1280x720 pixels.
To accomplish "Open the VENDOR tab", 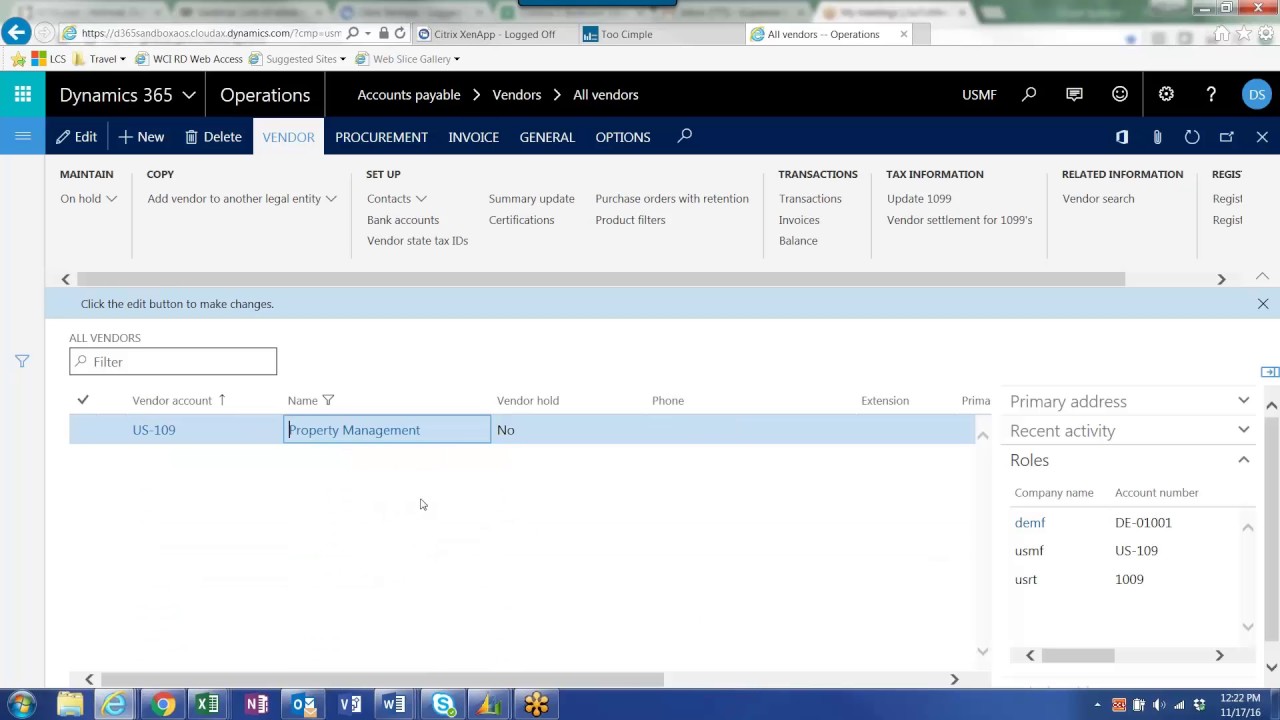I will click(288, 137).
